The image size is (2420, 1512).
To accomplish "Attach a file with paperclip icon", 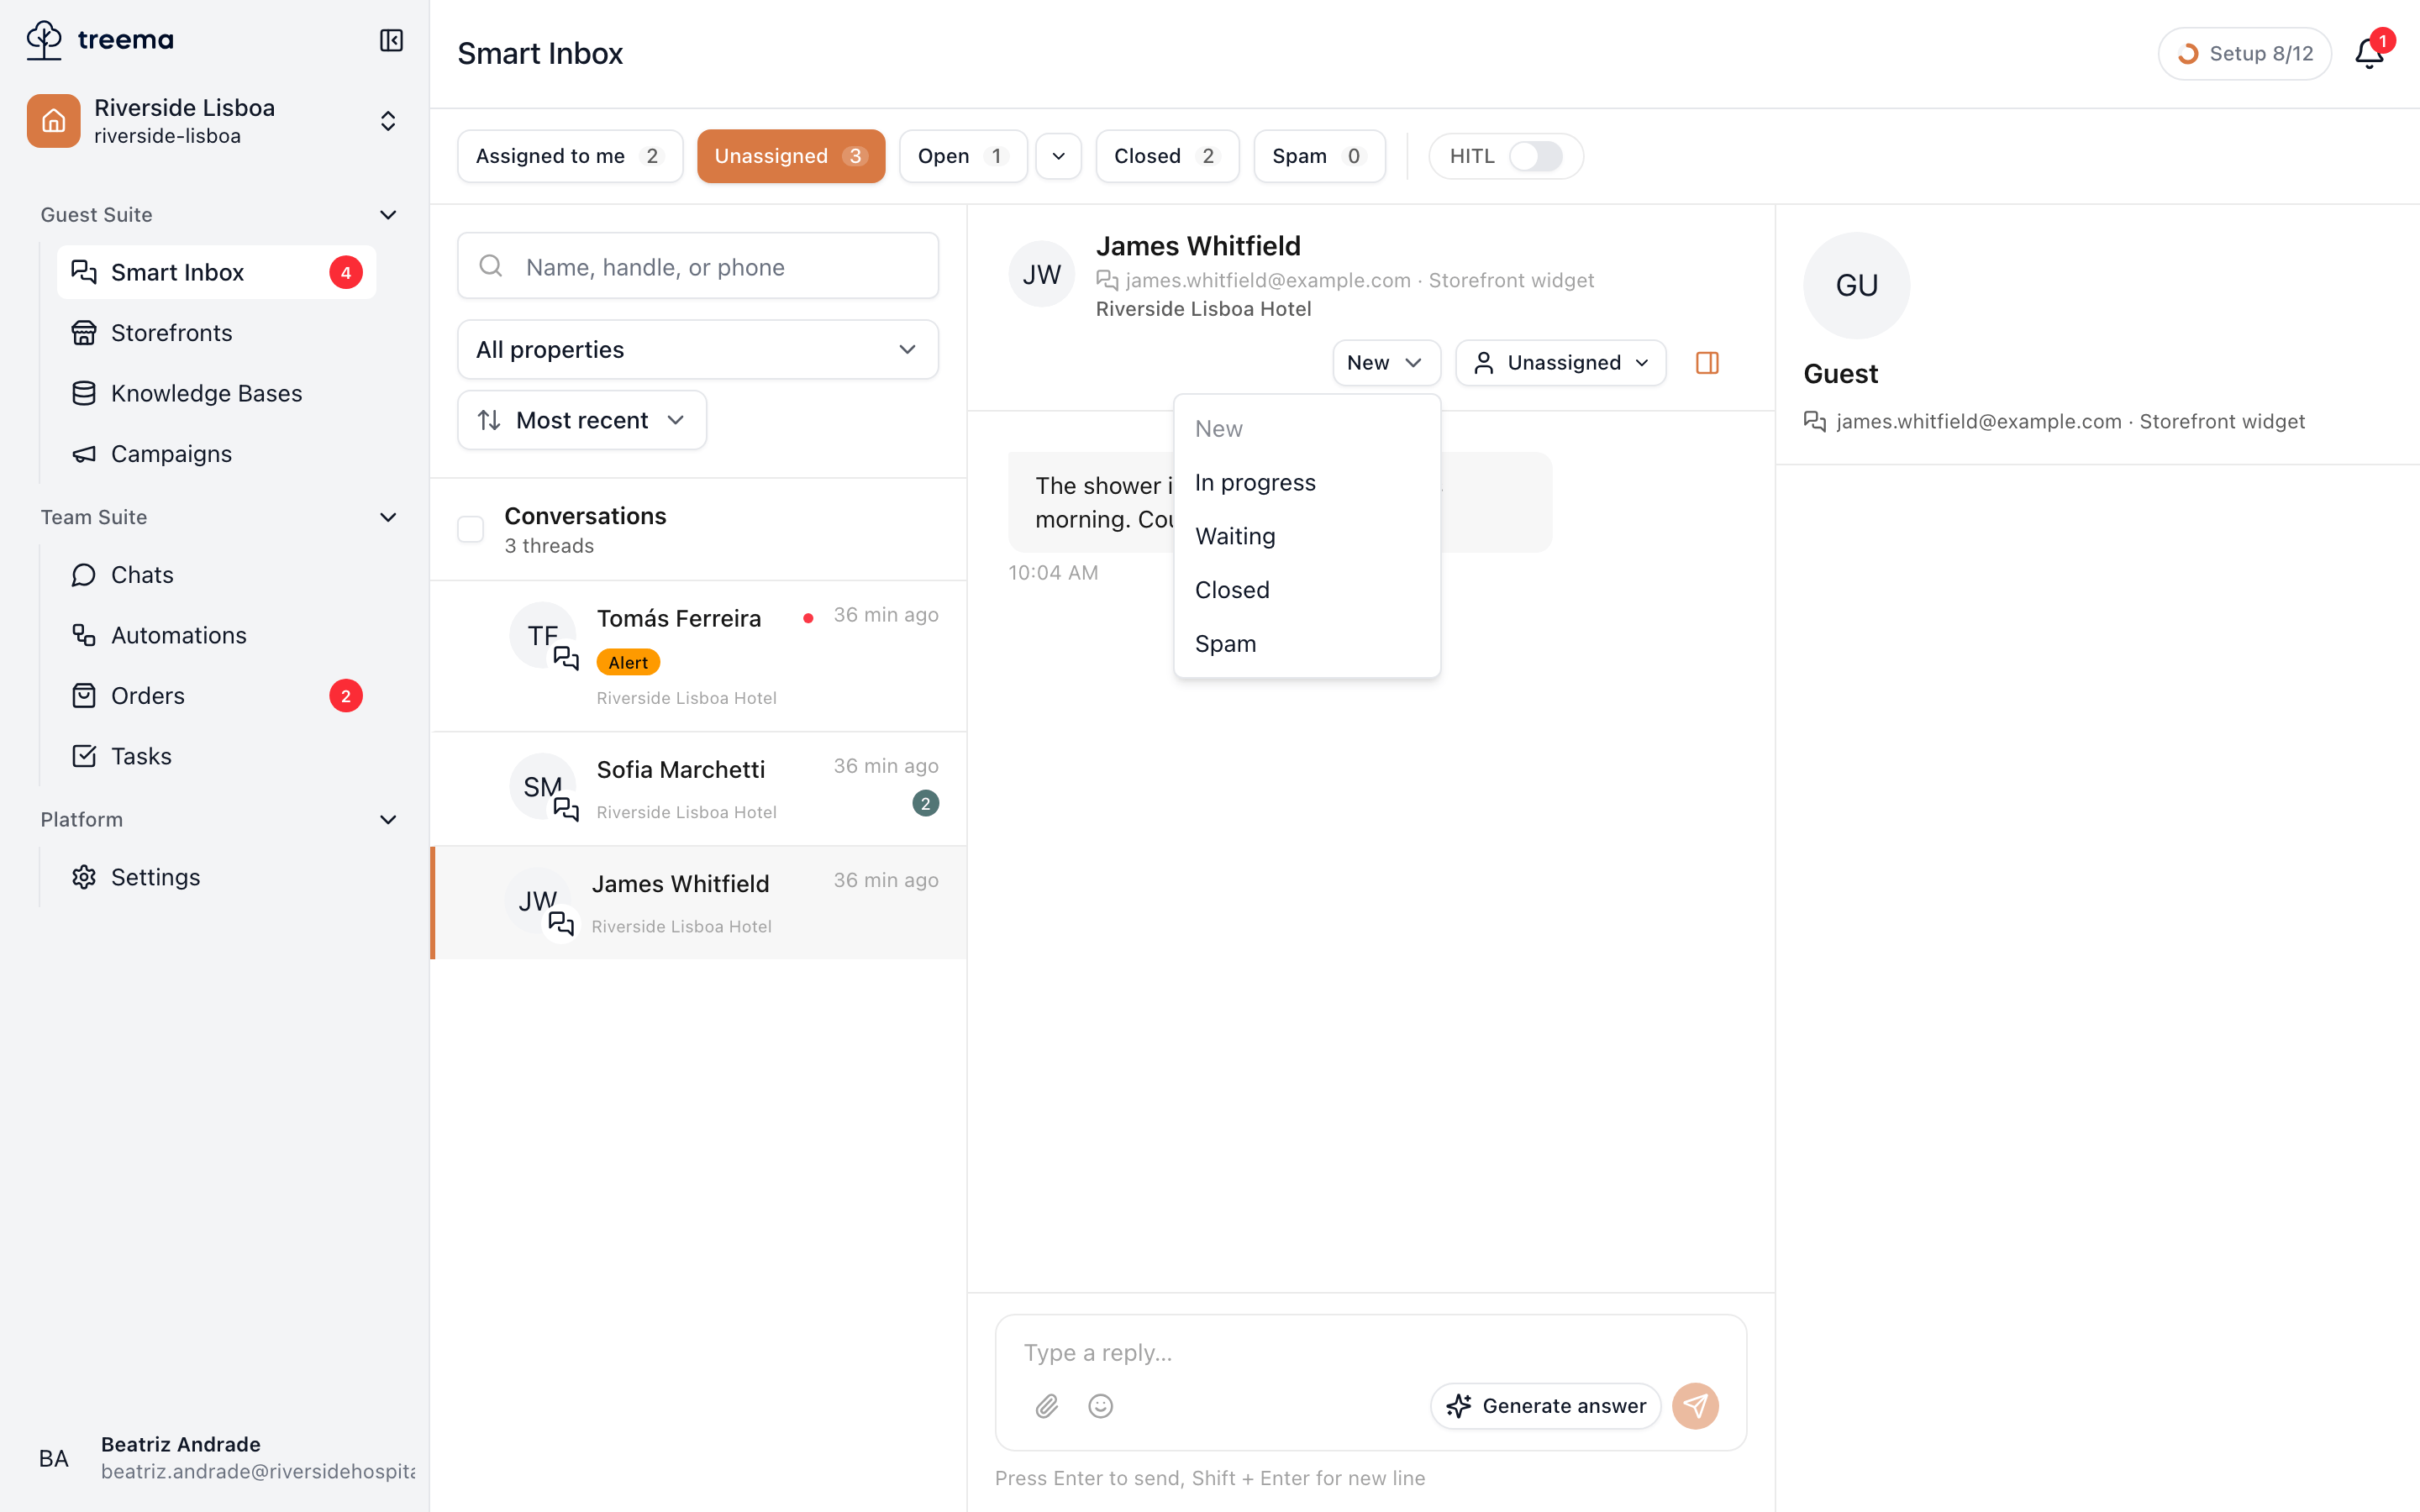I will [1046, 1406].
